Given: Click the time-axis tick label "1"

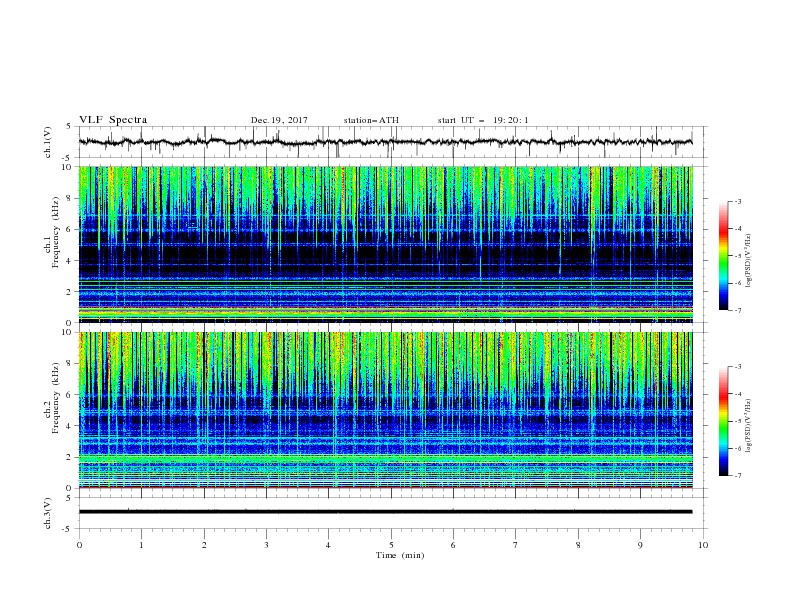Looking at the screenshot, I should 142,545.
